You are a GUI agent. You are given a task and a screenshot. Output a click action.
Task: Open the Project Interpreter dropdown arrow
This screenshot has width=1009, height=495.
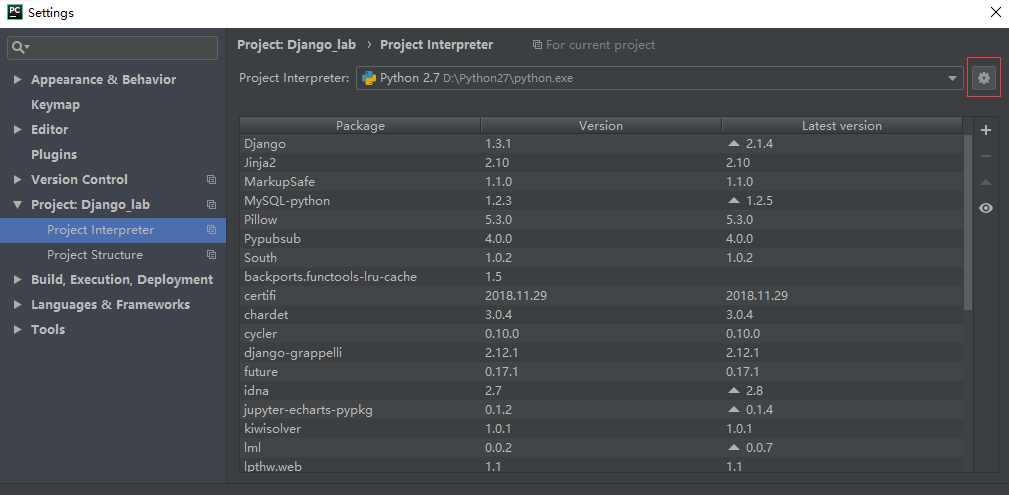pos(952,79)
